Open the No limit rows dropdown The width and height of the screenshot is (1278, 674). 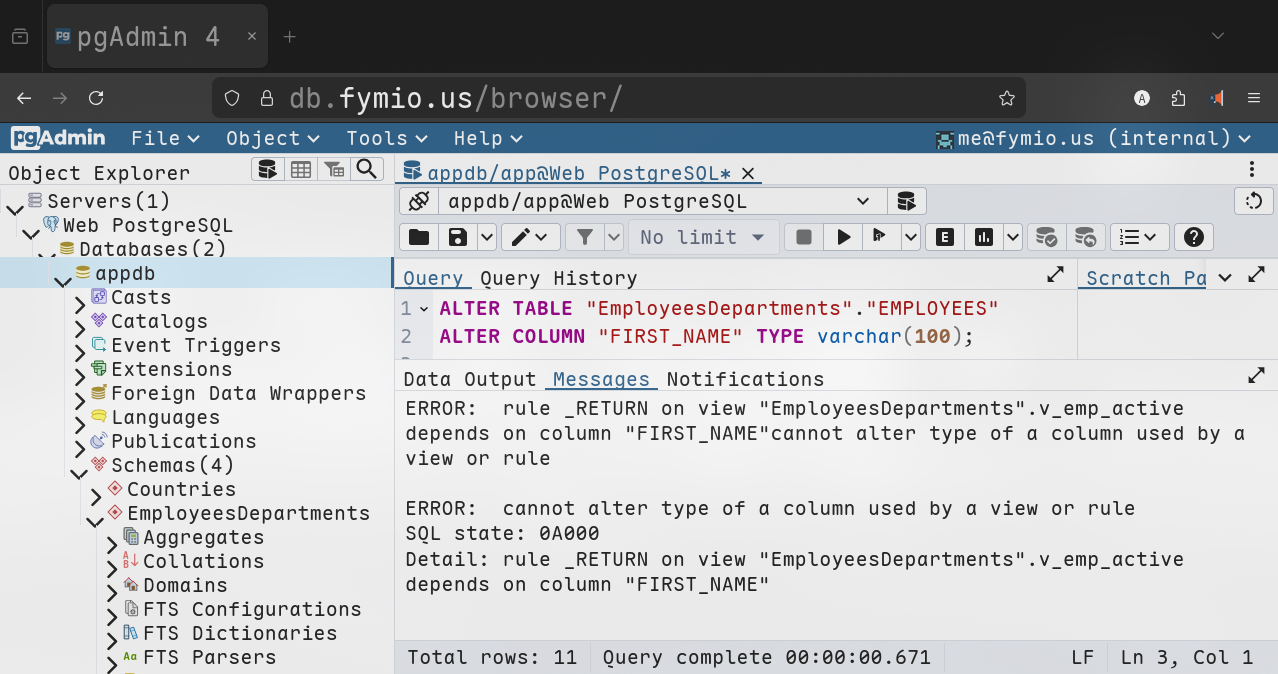702,237
